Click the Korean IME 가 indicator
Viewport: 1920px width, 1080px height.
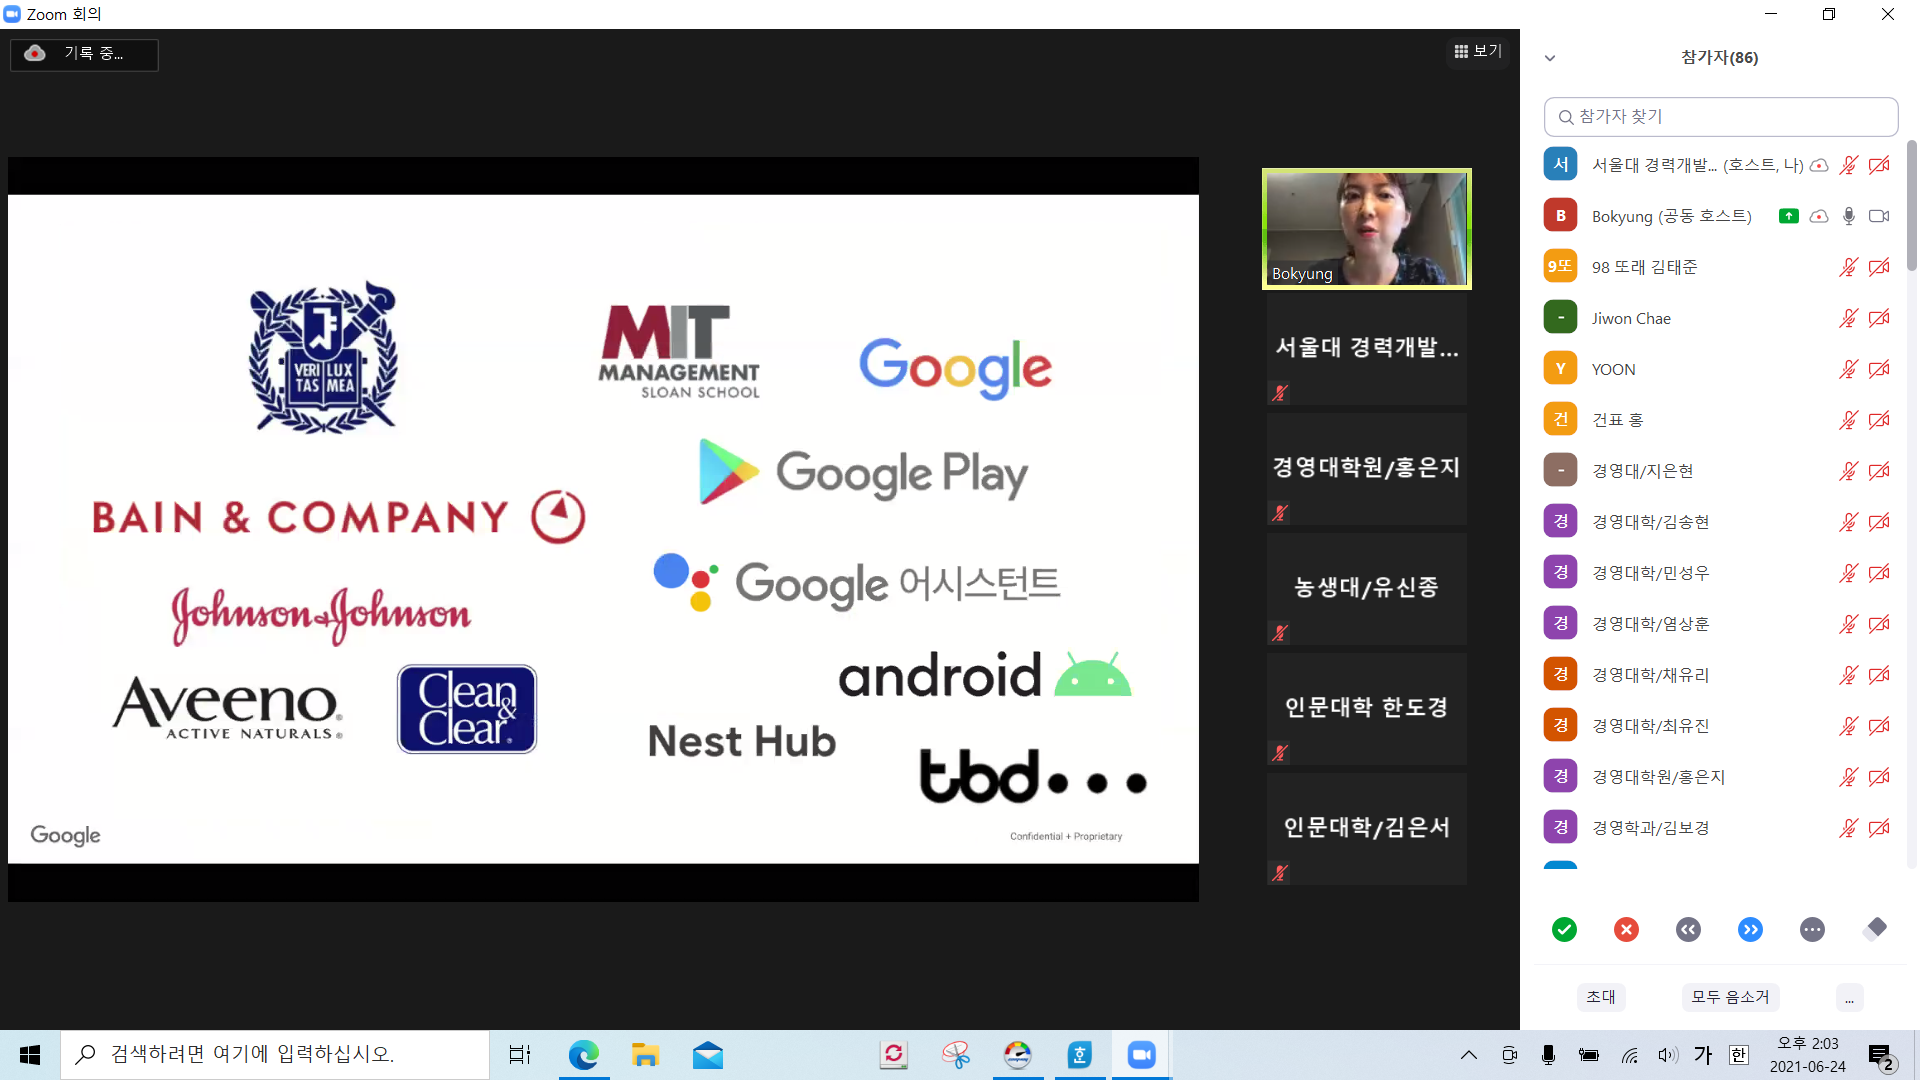[1703, 1055]
